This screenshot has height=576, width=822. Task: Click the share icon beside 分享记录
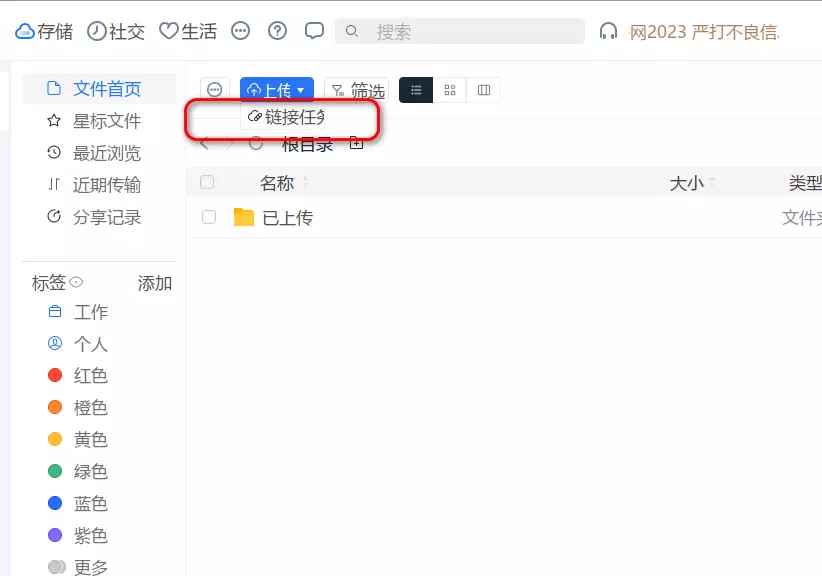point(54,216)
